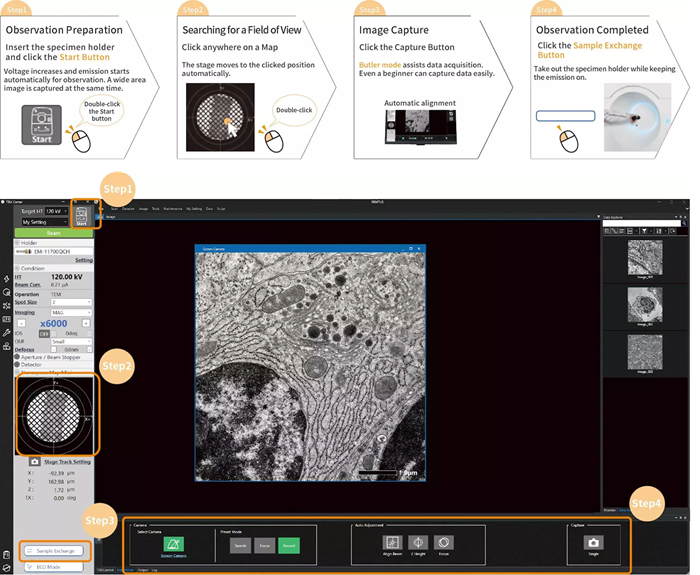Open the My Setting menu

[x=194, y=208]
